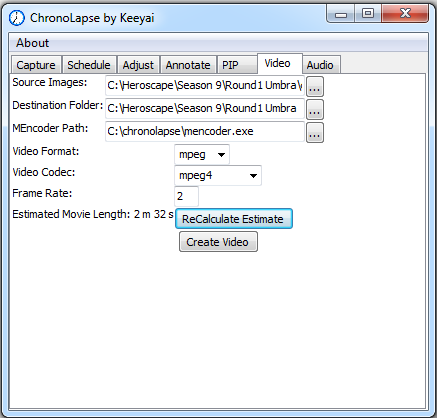Switch to the Capture tab
The height and width of the screenshot is (418, 437).
click(36, 65)
